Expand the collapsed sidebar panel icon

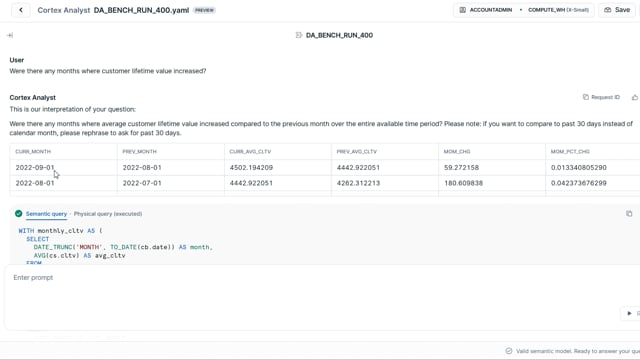[10, 36]
